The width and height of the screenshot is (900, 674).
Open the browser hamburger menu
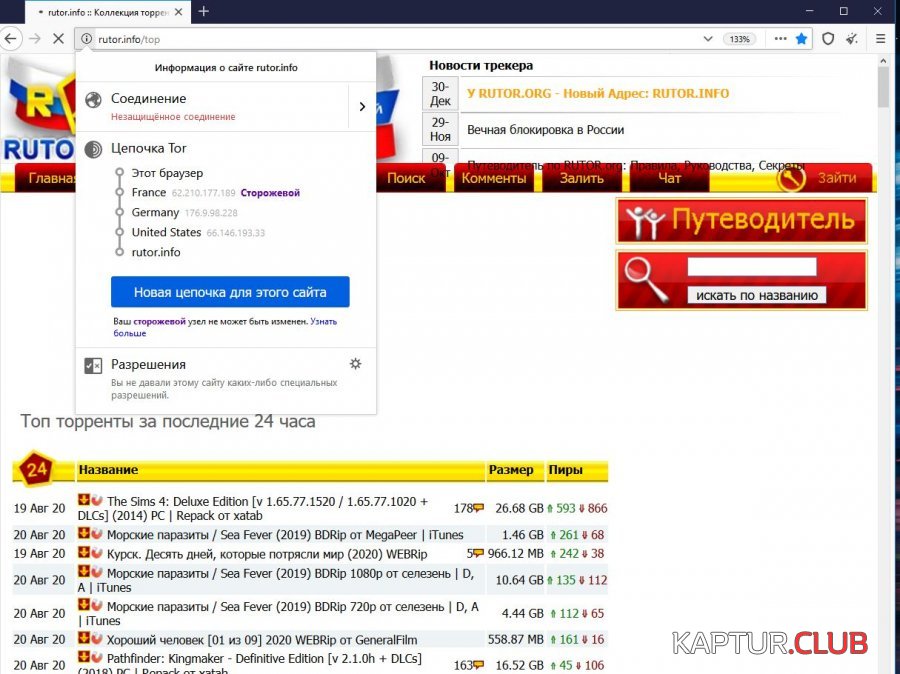click(x=880, y=39)
